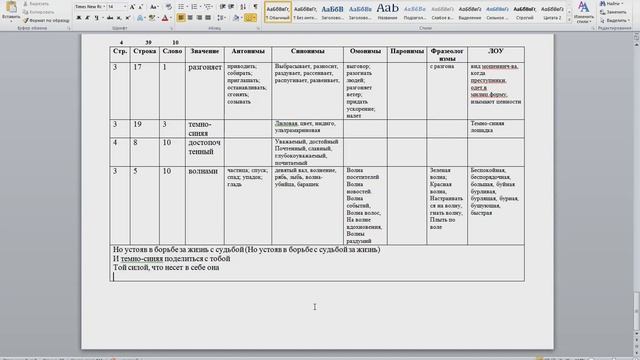Apply the Выделение (Emphasis) style
This screenshot has width=640, height=360.
point(470,12)
